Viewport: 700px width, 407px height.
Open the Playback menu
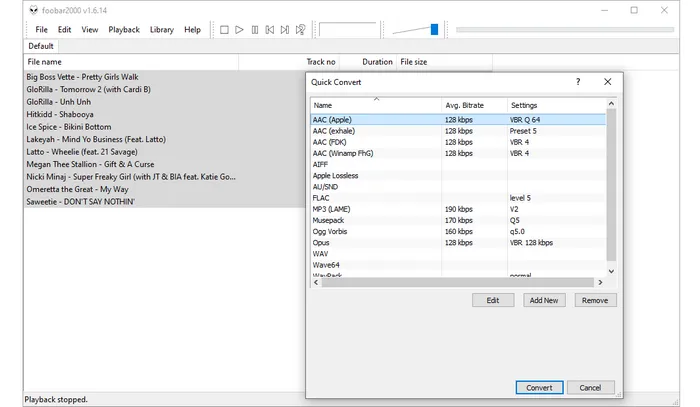(124, 30)
